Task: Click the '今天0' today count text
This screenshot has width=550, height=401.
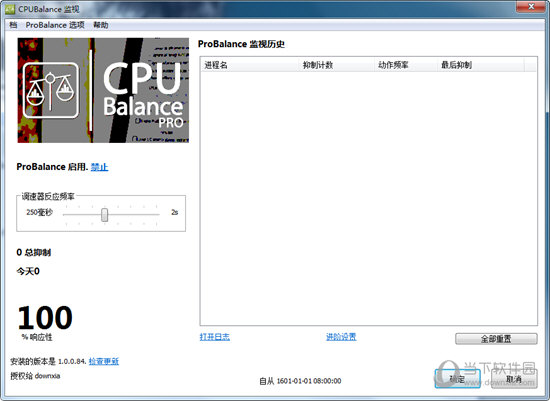Action: click(x=28, y=271)
